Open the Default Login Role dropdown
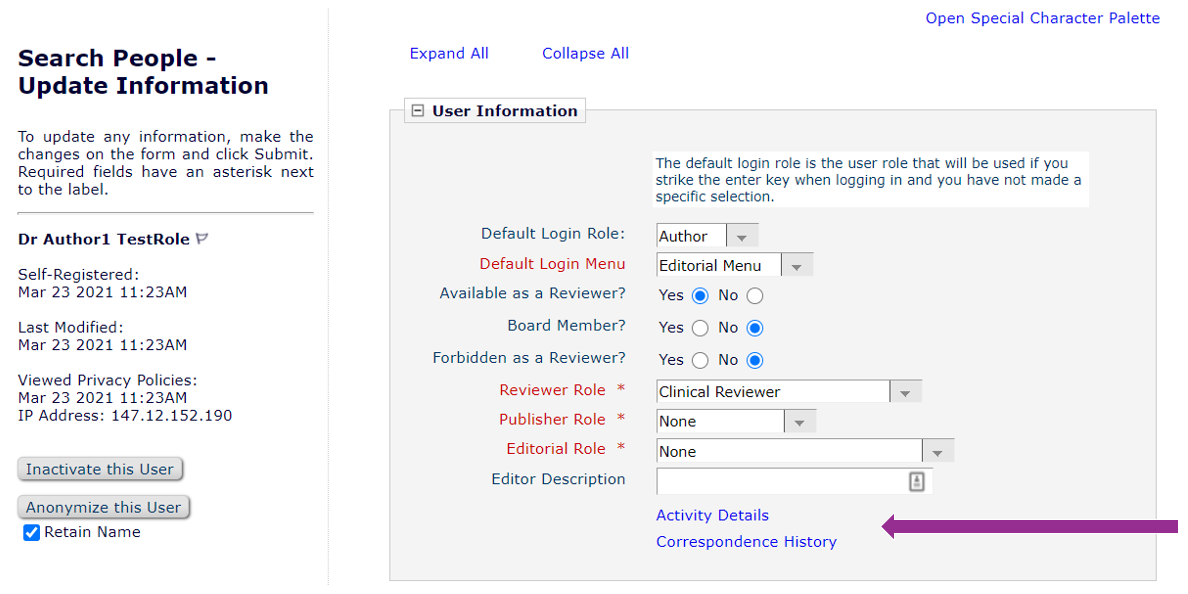The image size is (1188, 594). pyautogui.click(x=707, y=236)
